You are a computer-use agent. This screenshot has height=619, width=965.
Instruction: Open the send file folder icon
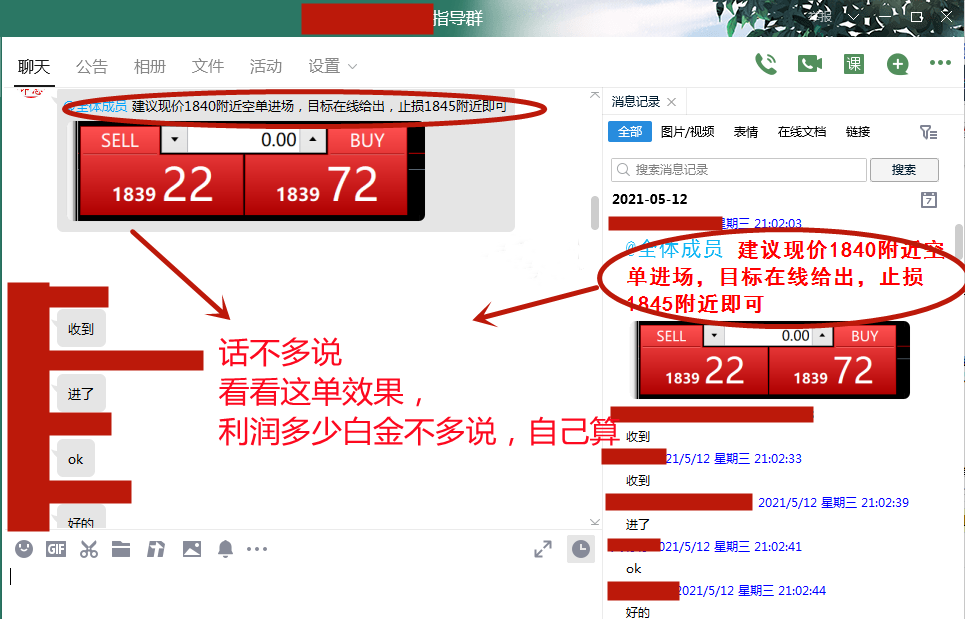click(x=121, y=549)
